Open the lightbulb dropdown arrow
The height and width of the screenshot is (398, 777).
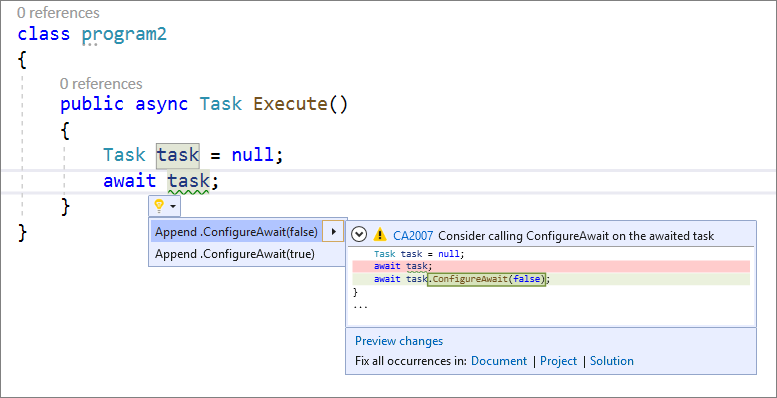tap(172, 206)
